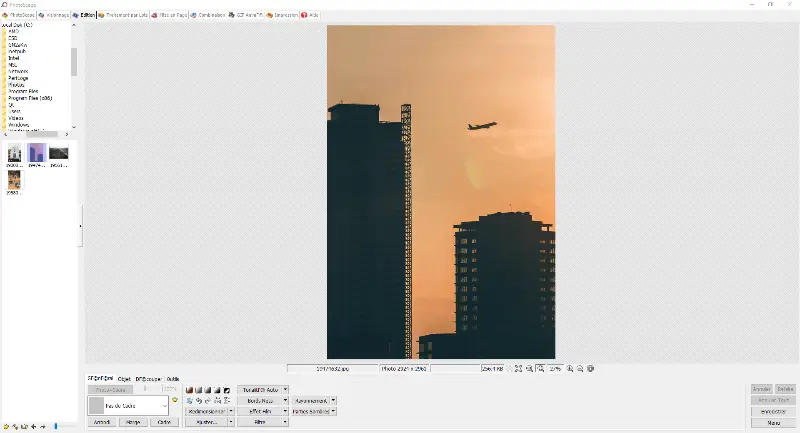This screenshot has height=433, width=800.
Task: Click the star icon under thumbnail panel
Action: click(x=6, y=426)
